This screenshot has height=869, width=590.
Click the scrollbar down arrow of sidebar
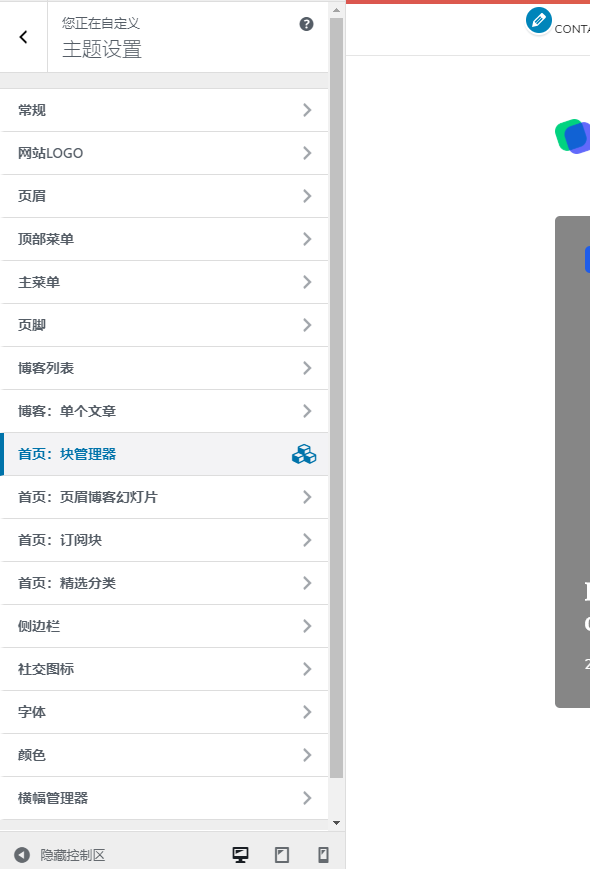tap(336, 823)
